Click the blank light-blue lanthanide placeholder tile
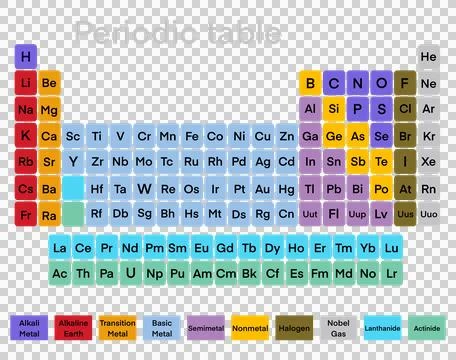This screenshot has width=456, height=360. (73, 188)
